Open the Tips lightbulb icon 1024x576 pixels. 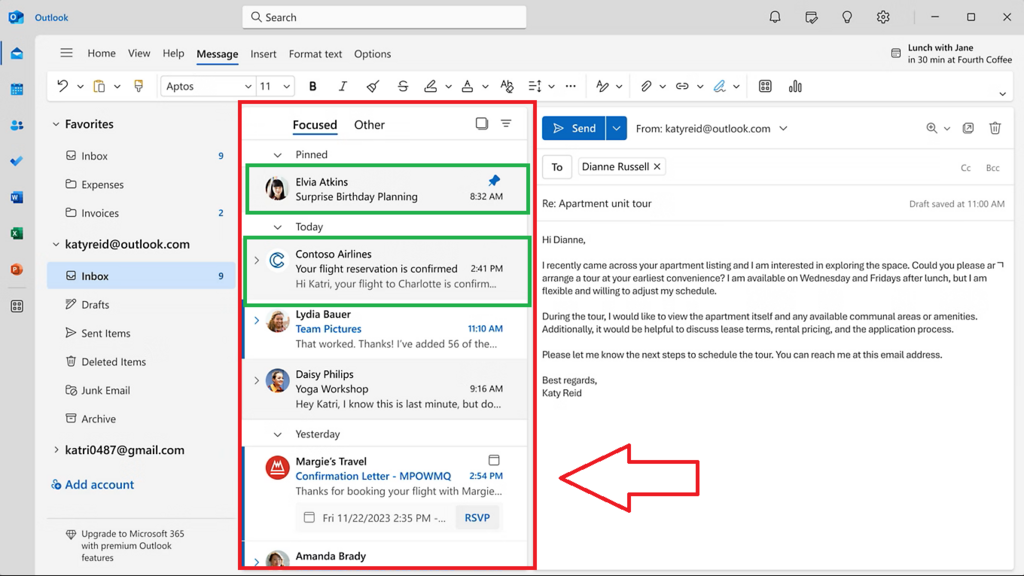point(847,18)
